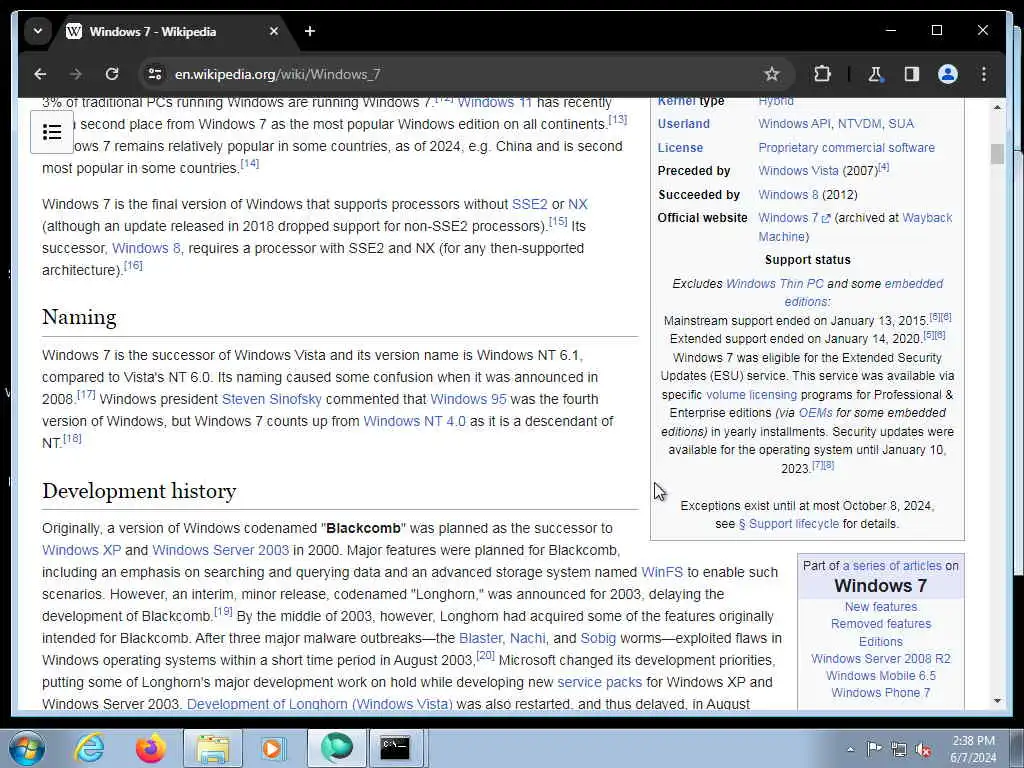The image size is (1024, 768).
Task: Open Removed features sidebar link
Action: (880, 624)
